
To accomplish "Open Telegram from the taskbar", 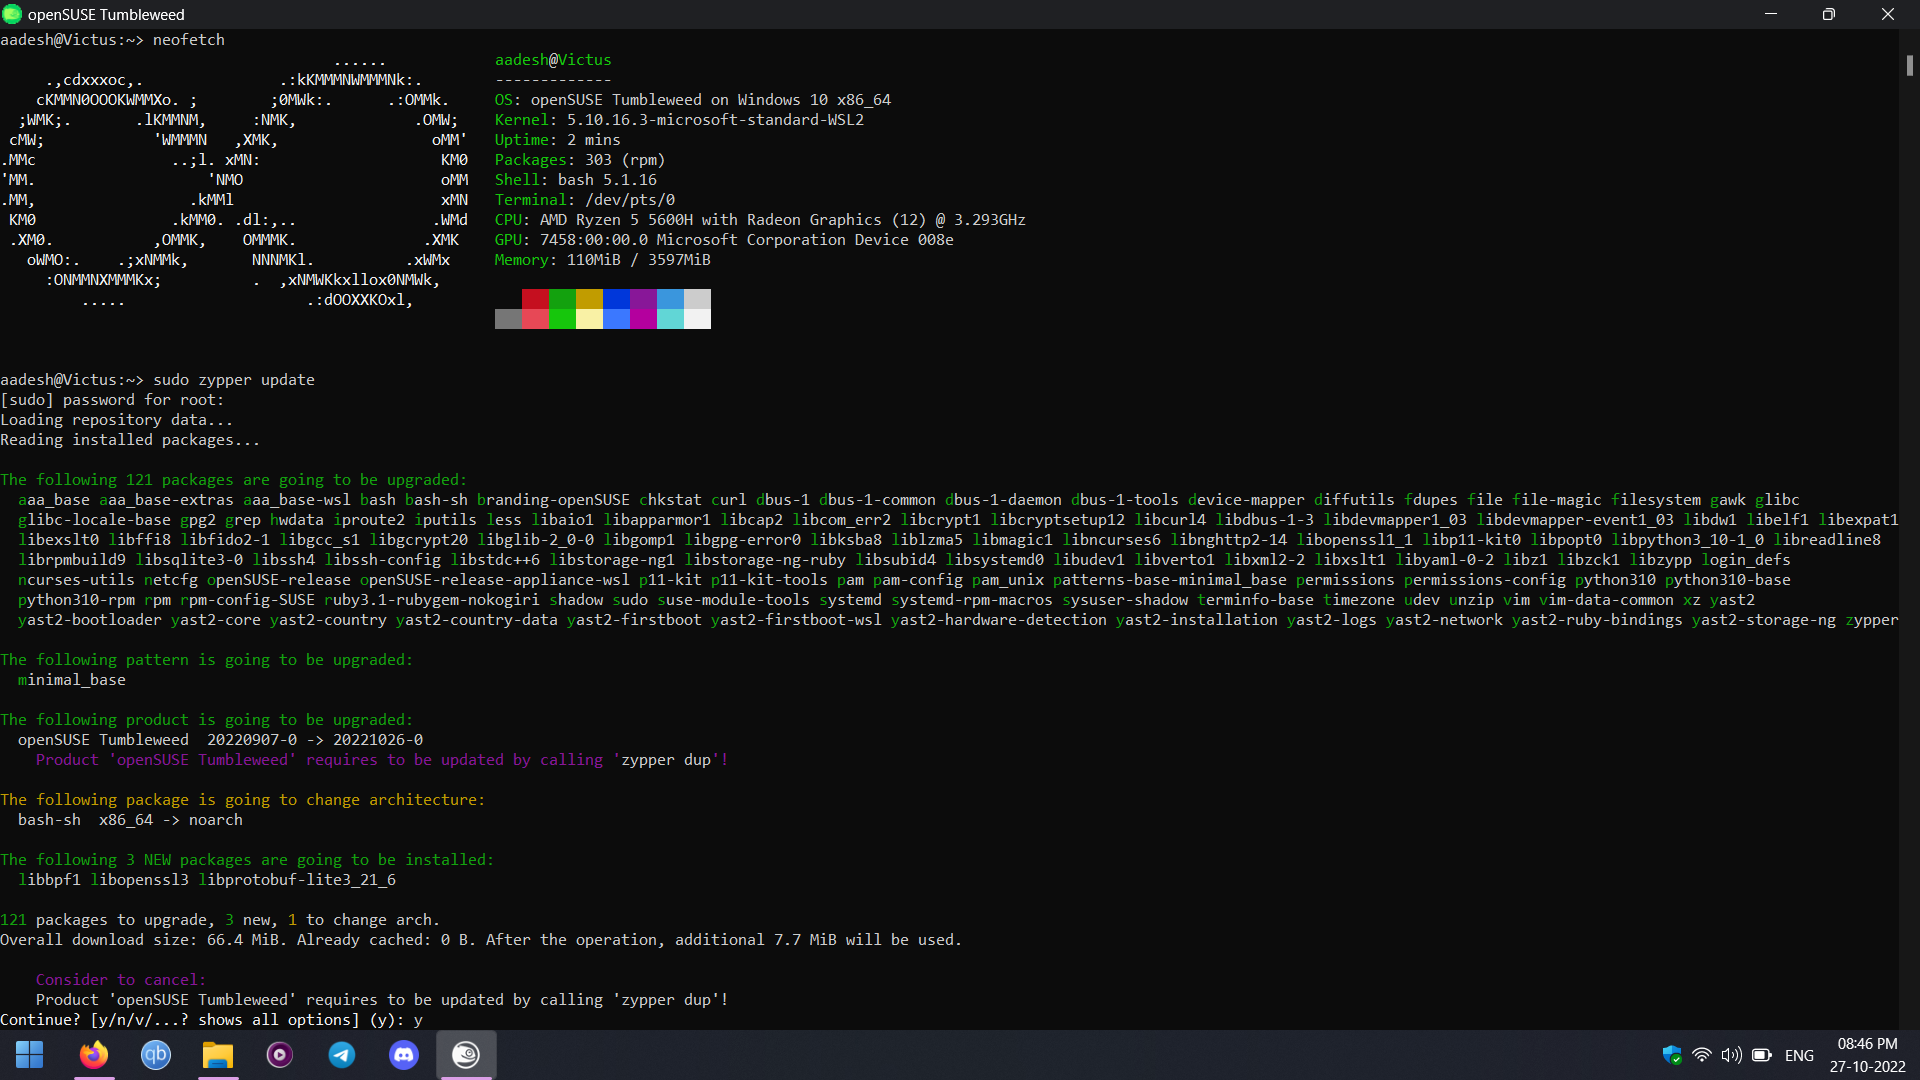I will (x=341, y=1055).
